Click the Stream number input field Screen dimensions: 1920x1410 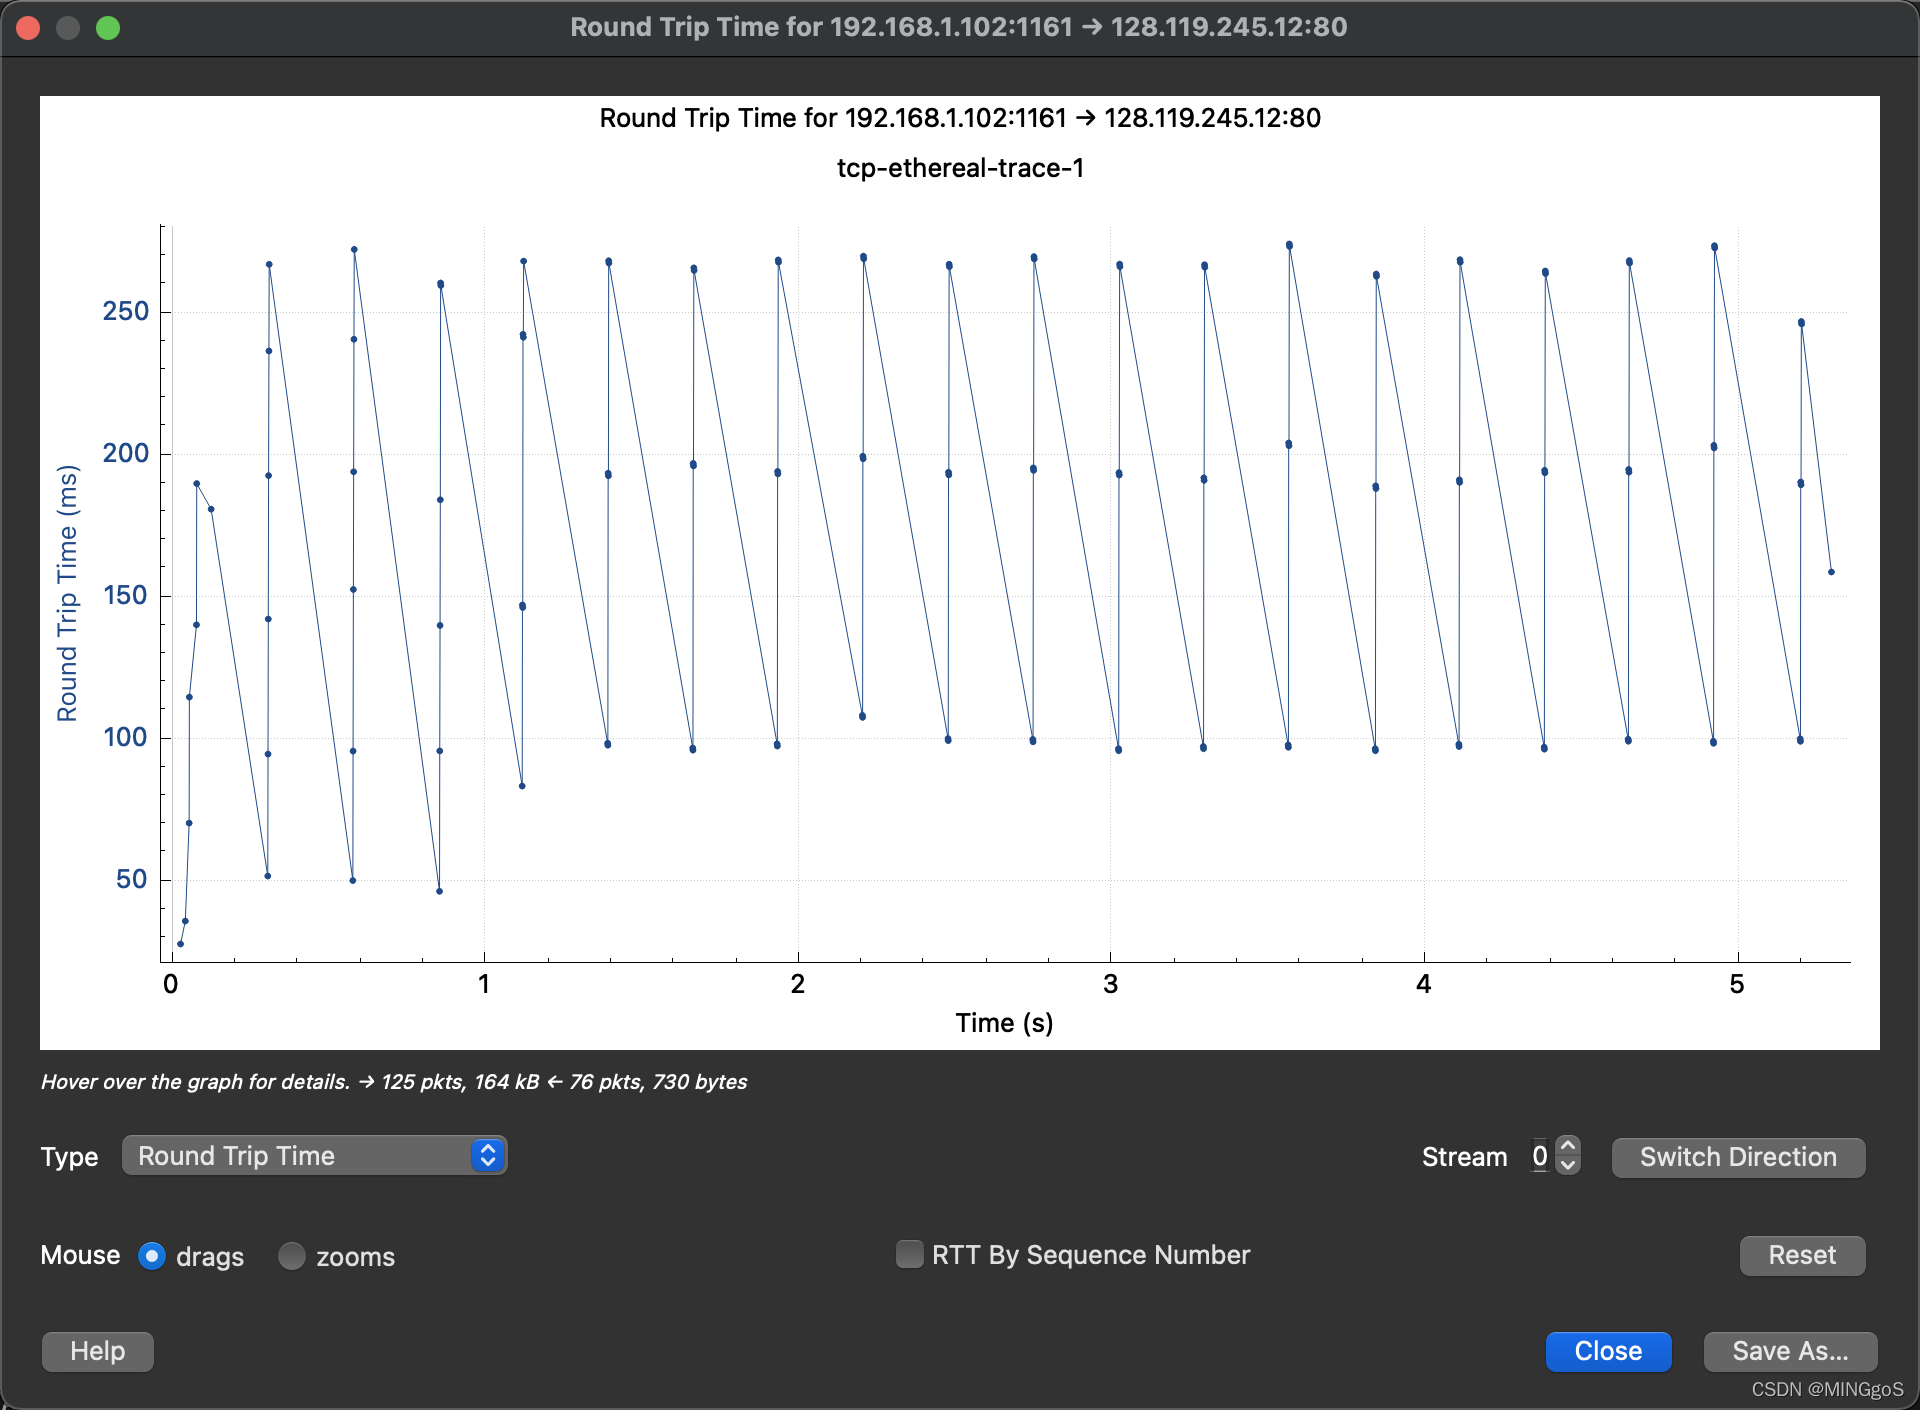tap(1540, 1157)
